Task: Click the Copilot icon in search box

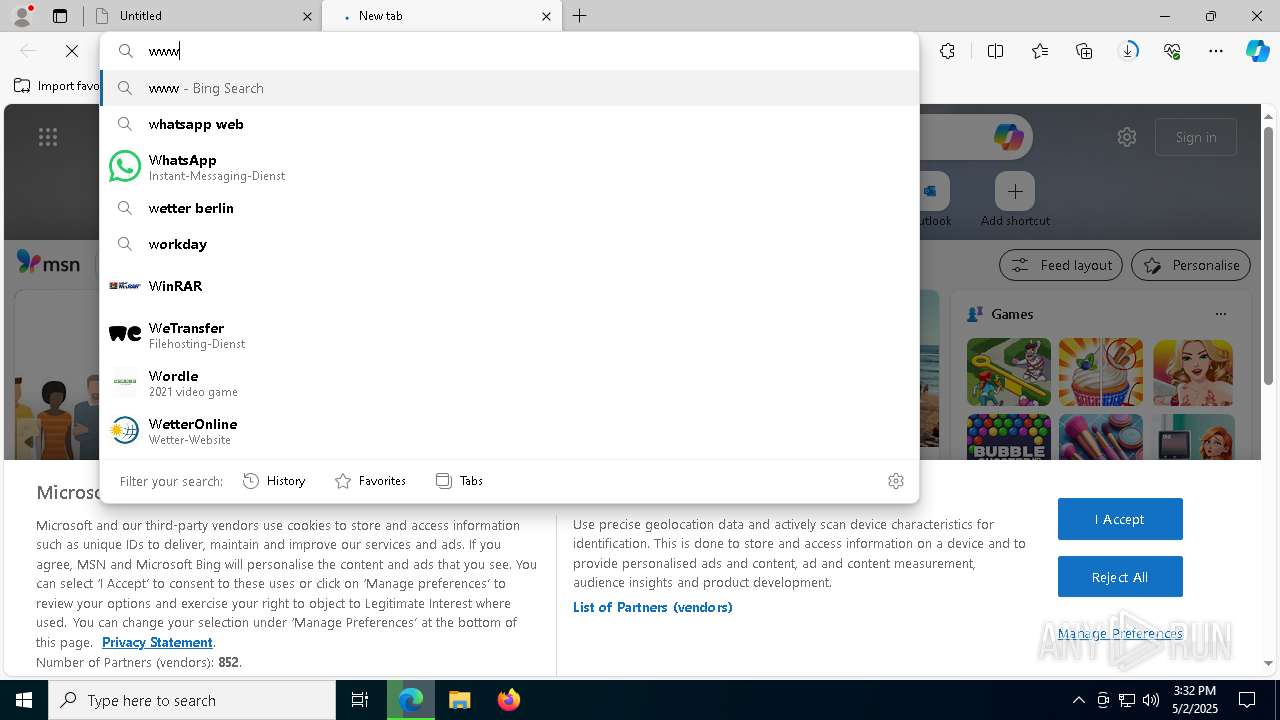Action: pyautogui.click(x=1008, y=137)
